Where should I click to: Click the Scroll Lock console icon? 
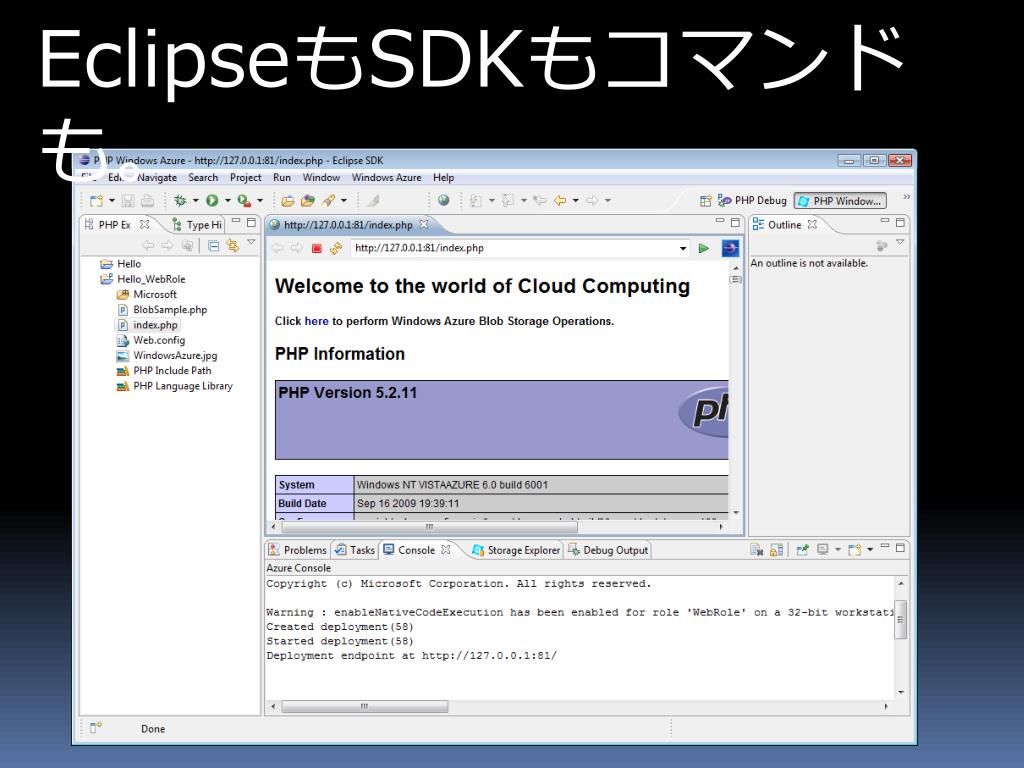click(776, 550)
